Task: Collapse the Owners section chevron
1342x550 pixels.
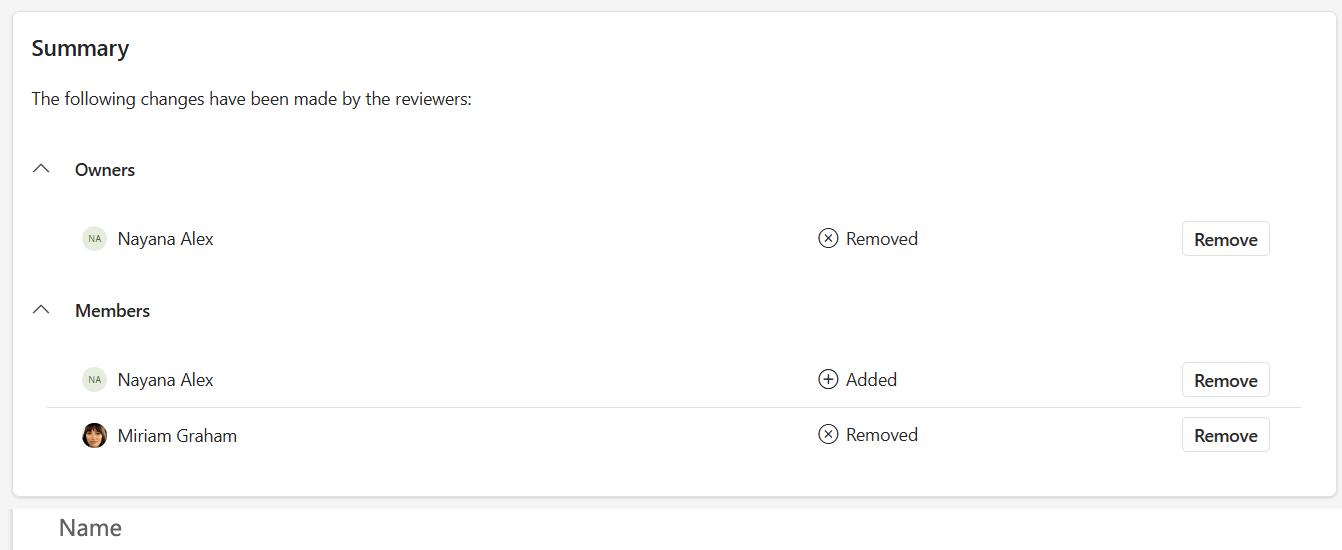Action: (x=41, y=169)
